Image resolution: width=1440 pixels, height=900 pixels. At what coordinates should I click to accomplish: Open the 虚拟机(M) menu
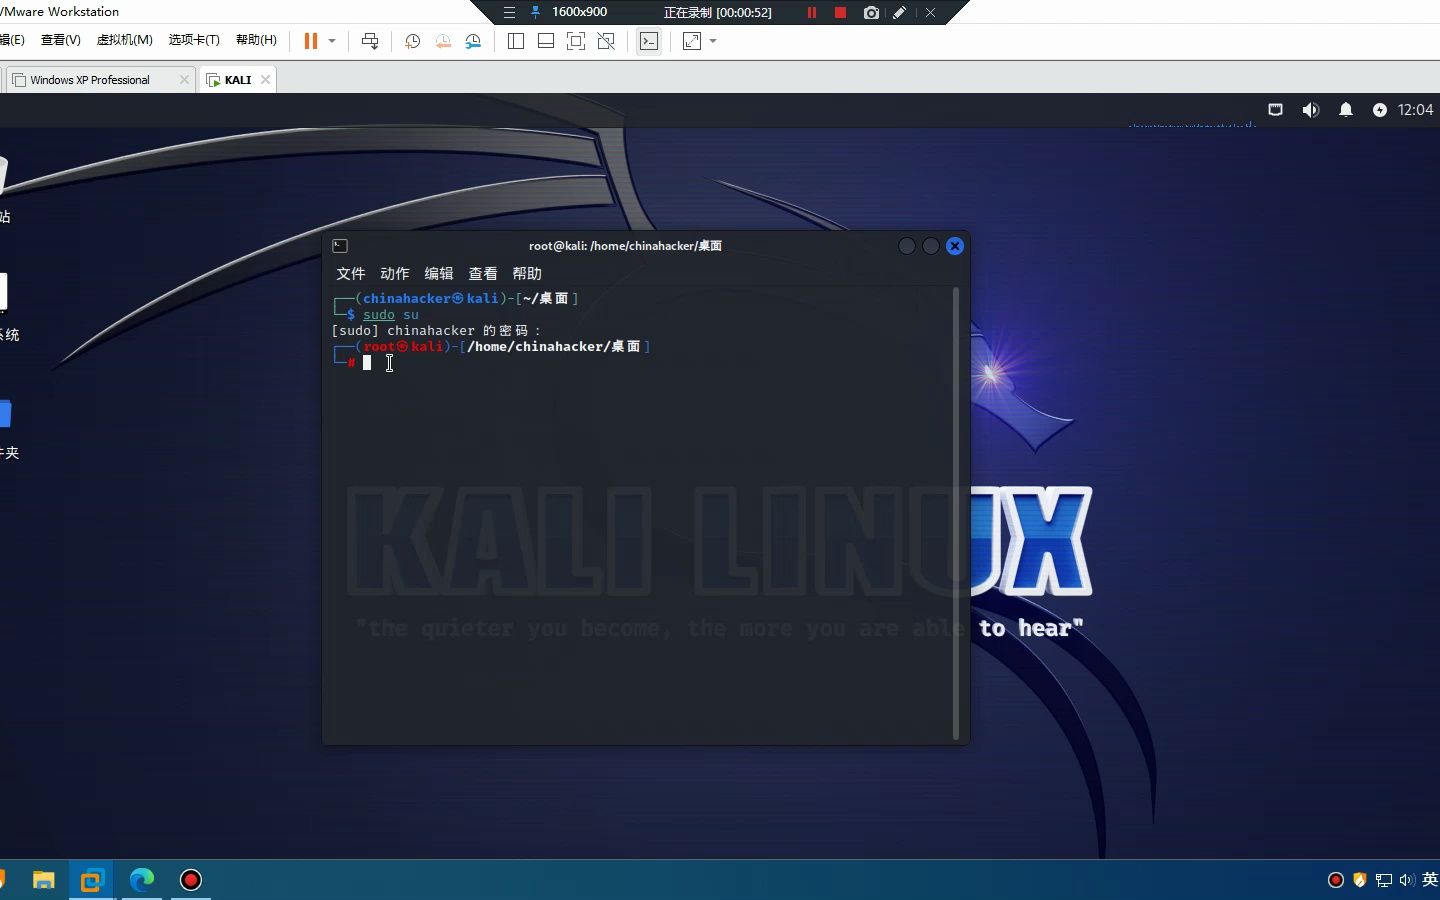[x=125, y=40]
